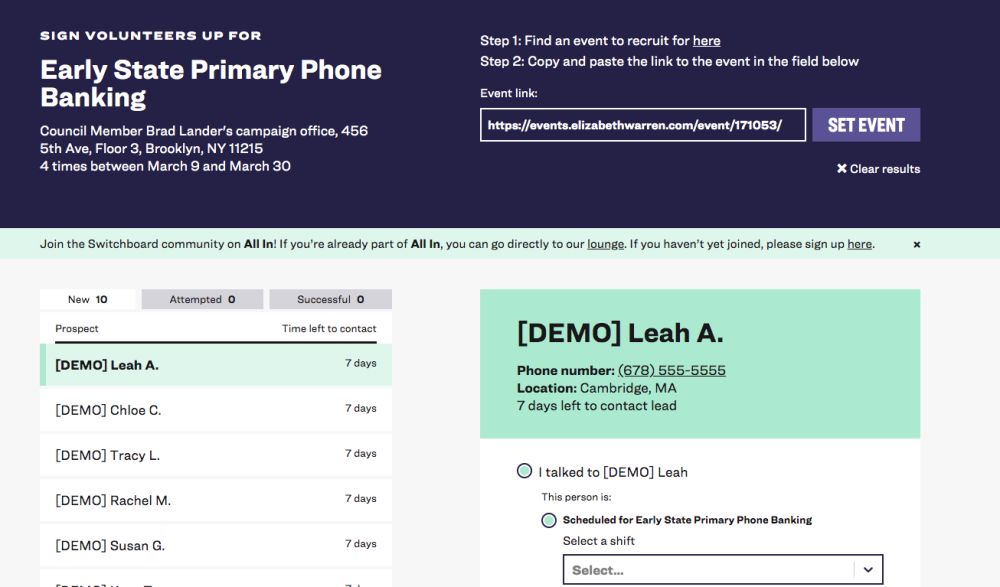Switch to the New prospects tab
Viewport: 1000px width, 587px height.
(88, 299)
